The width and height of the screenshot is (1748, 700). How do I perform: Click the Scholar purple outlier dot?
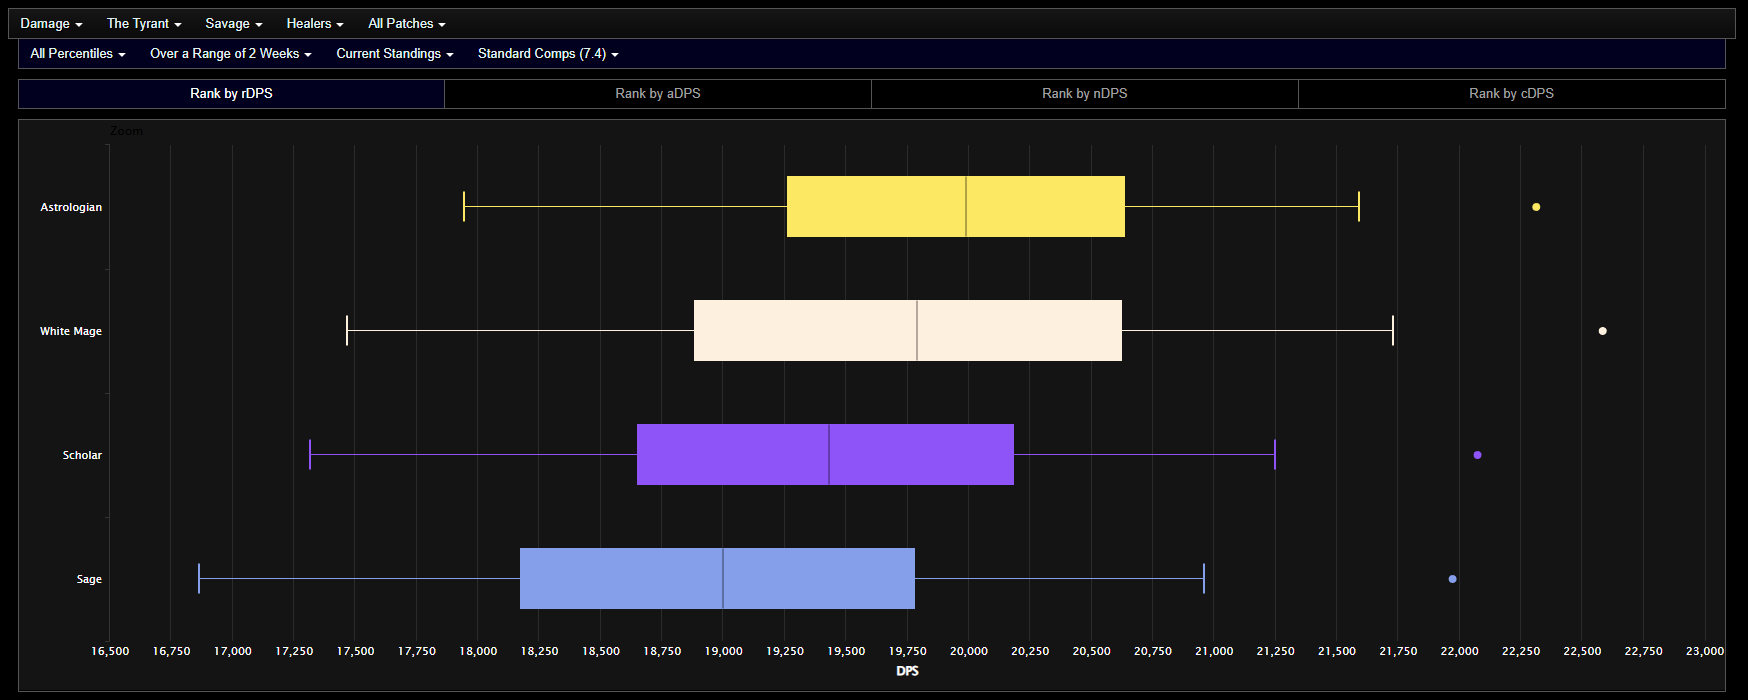[1477, 455]
